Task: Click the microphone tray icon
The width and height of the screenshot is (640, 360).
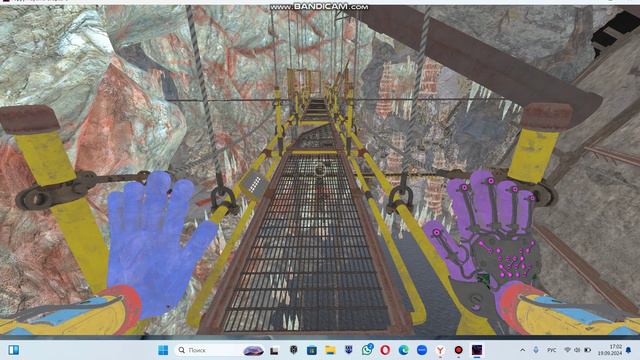Action: (x=536, y=350)
